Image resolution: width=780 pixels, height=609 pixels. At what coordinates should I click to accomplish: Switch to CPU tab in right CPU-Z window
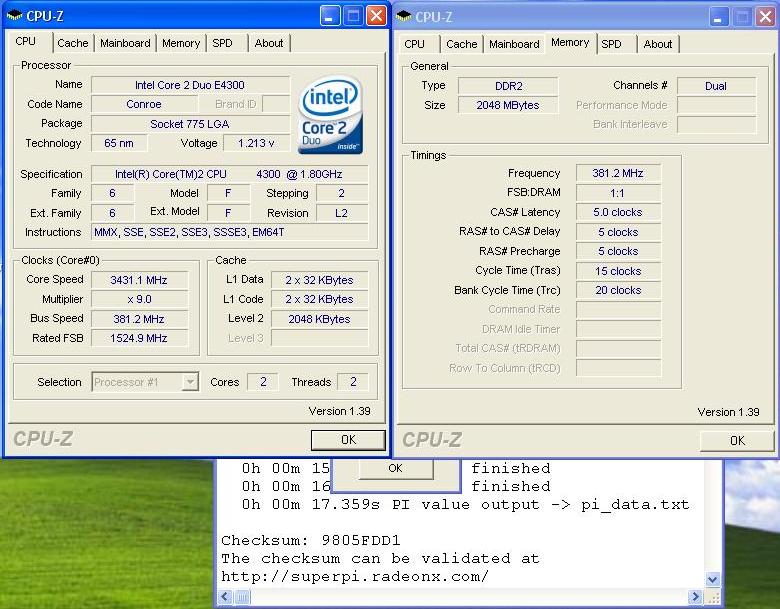click(x=414, y=44)
